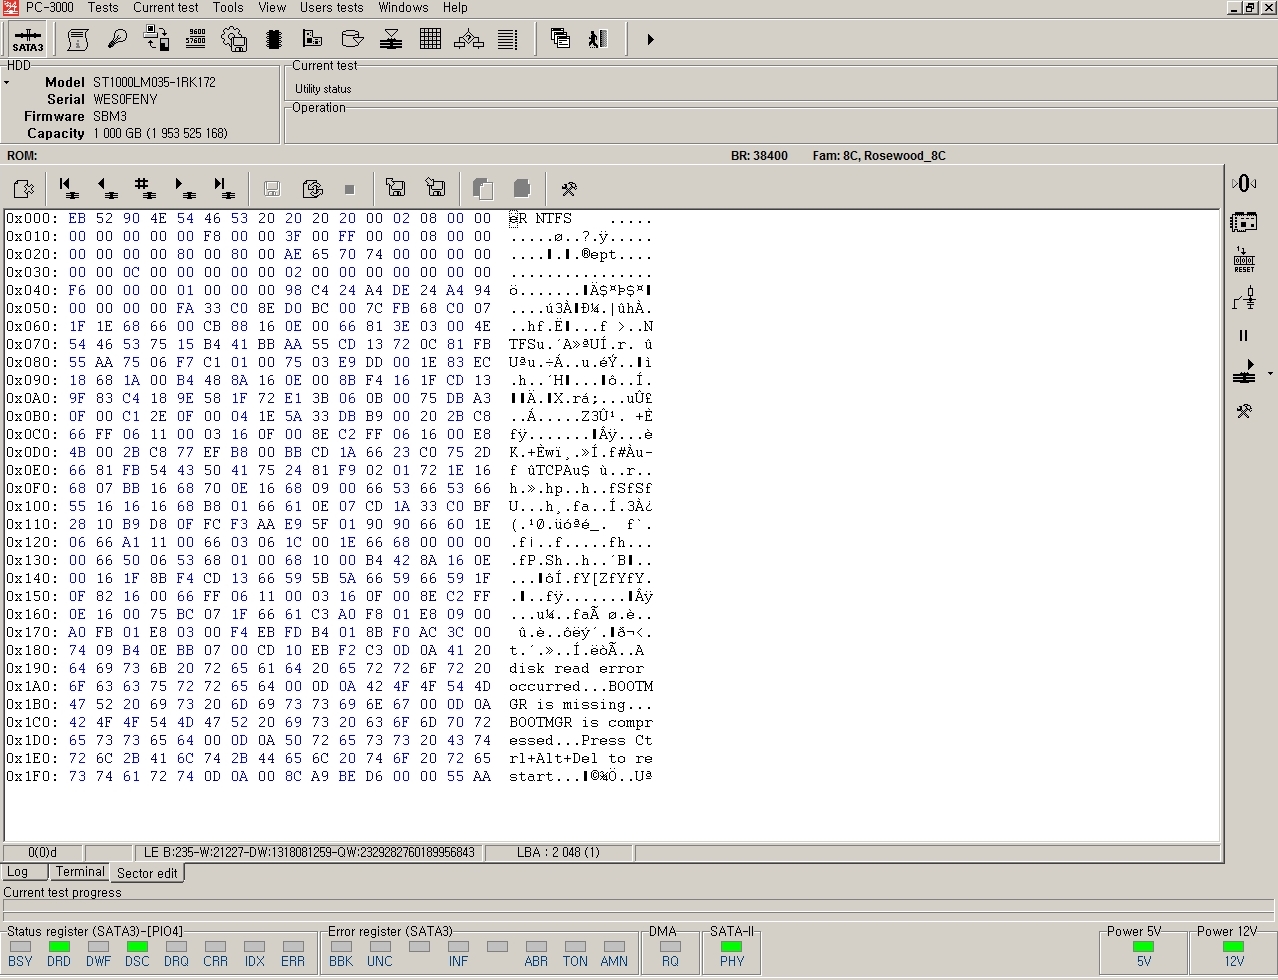
Task: Click the zero-with-arrows icon in right sidebar
Action: 1244,183
